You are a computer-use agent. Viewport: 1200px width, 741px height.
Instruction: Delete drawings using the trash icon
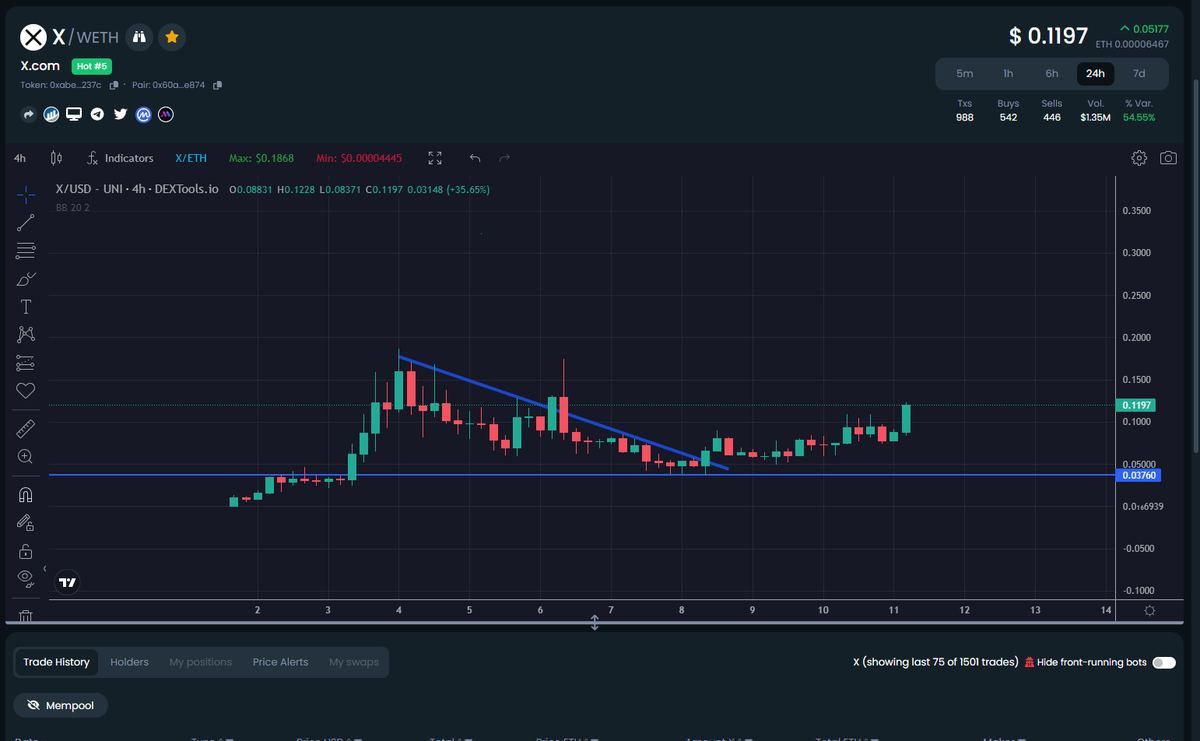click(x=25, y=615)
